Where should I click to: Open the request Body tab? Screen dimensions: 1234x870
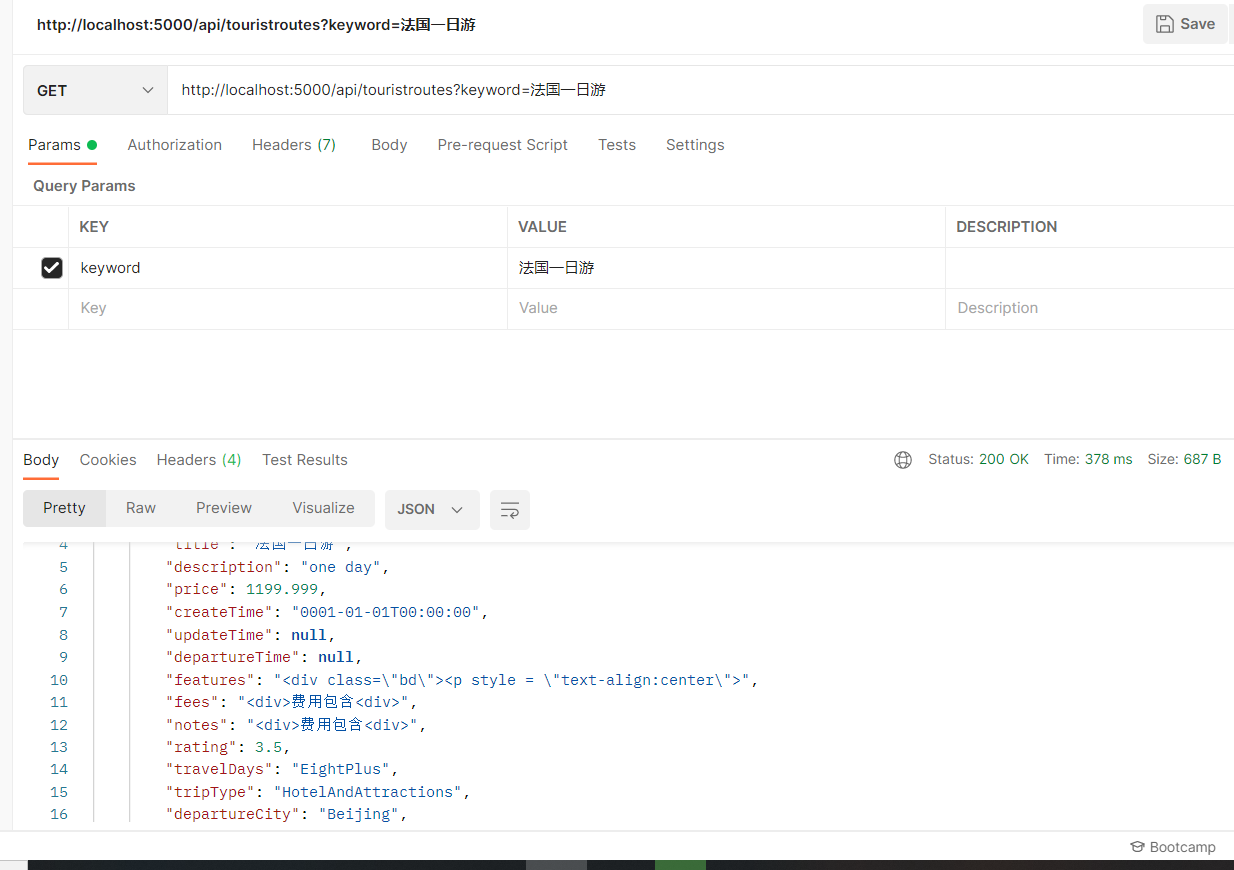click(389, 145)
